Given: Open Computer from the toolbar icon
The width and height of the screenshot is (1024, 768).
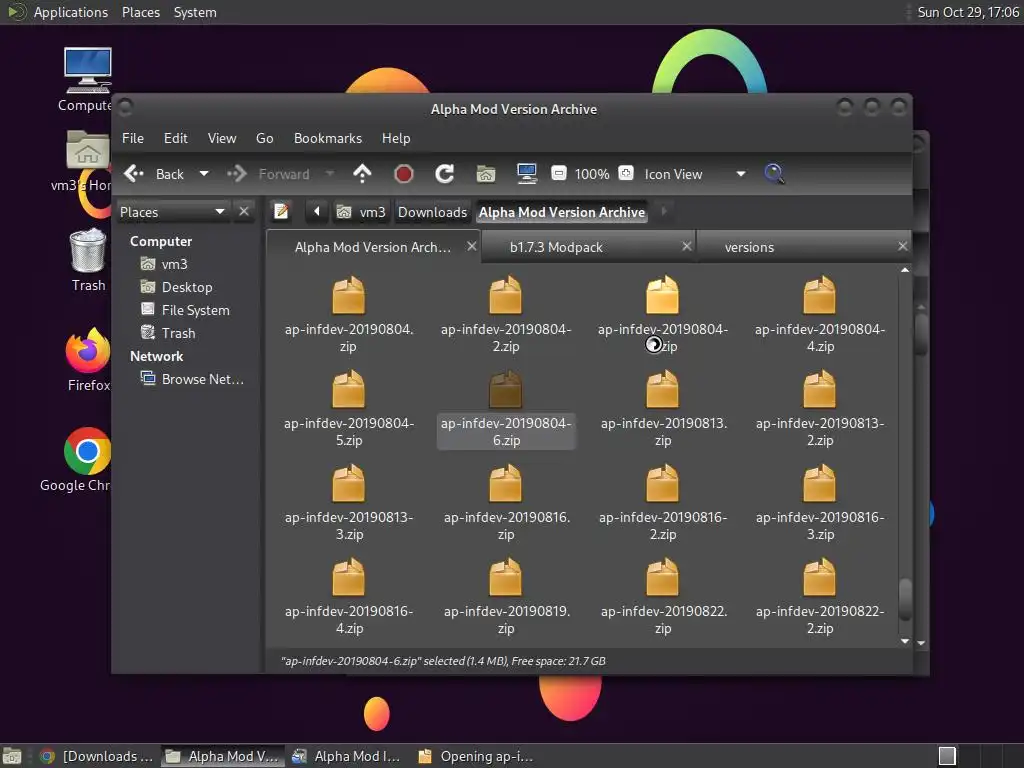Looking at the screenshot, I should [x=526, y=174].
